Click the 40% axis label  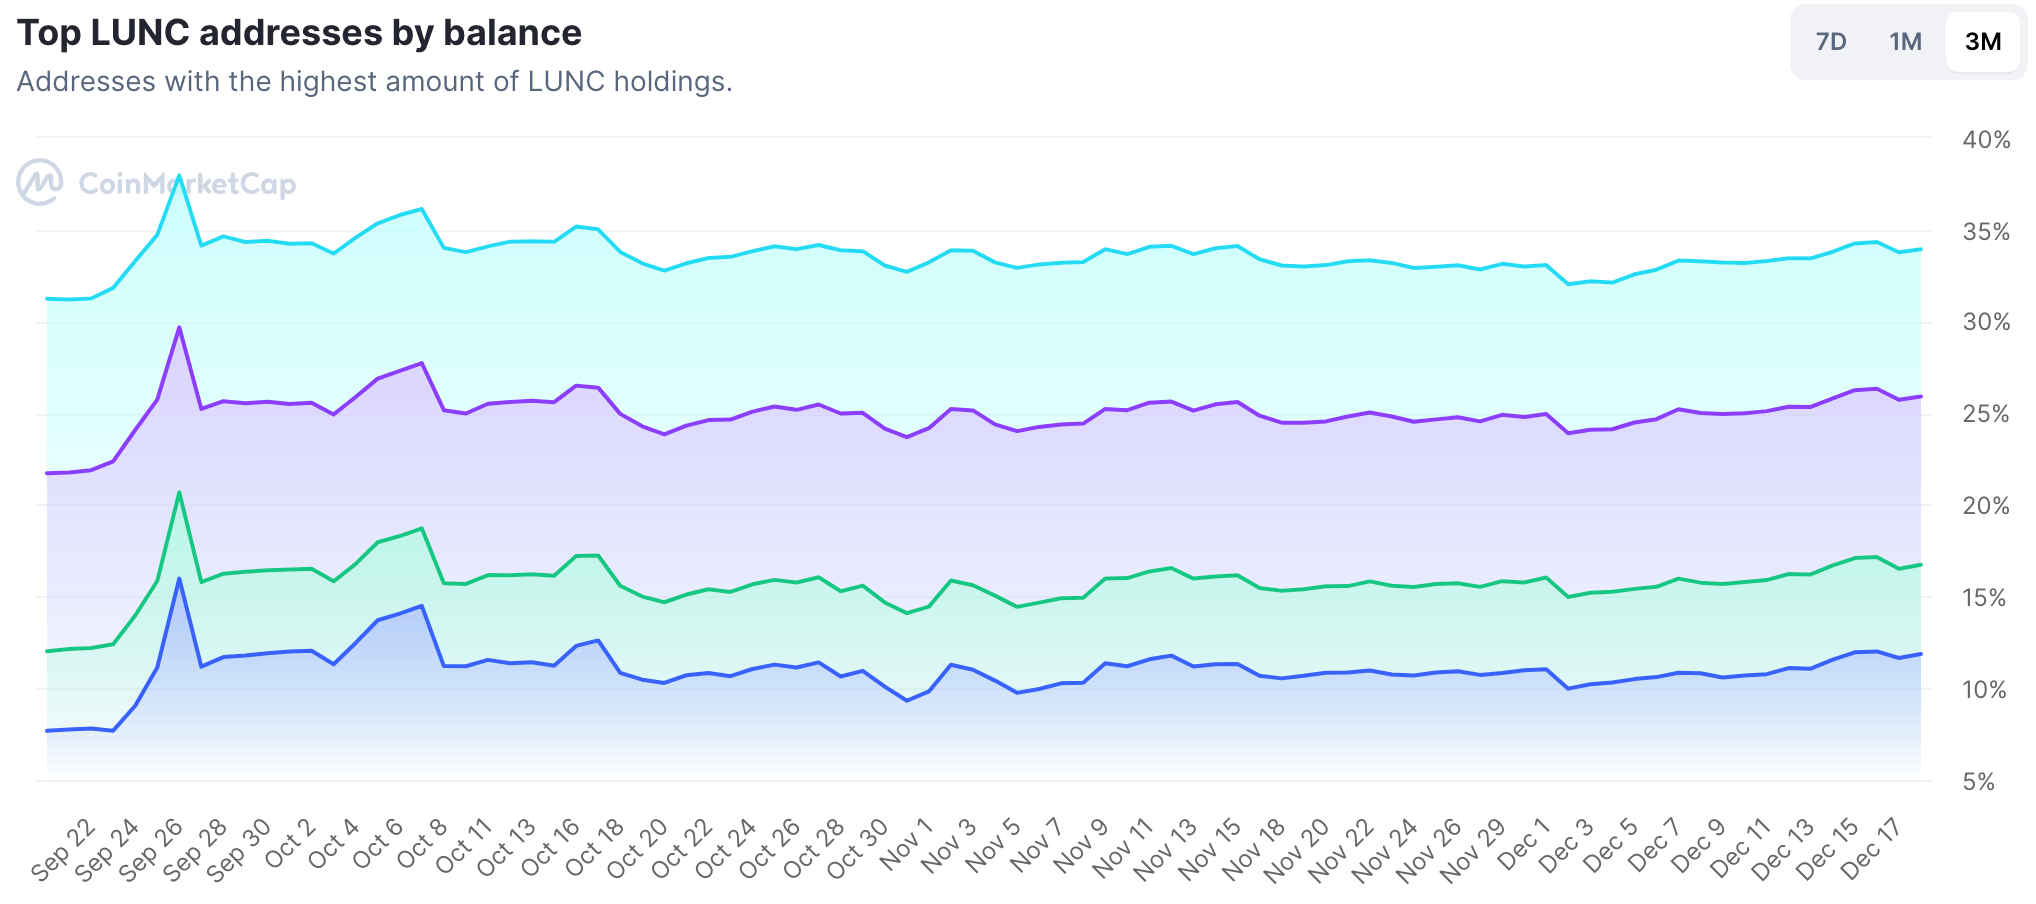(x=1986, y=140)
